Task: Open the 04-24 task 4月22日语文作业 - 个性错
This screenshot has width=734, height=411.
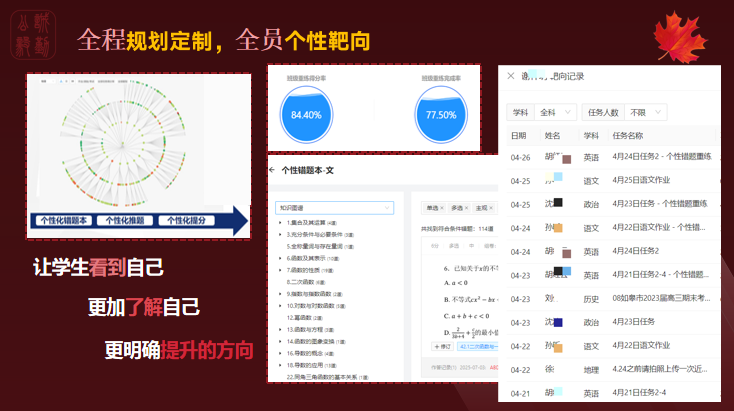Action: pyautogui.click(x=659, y=228)
